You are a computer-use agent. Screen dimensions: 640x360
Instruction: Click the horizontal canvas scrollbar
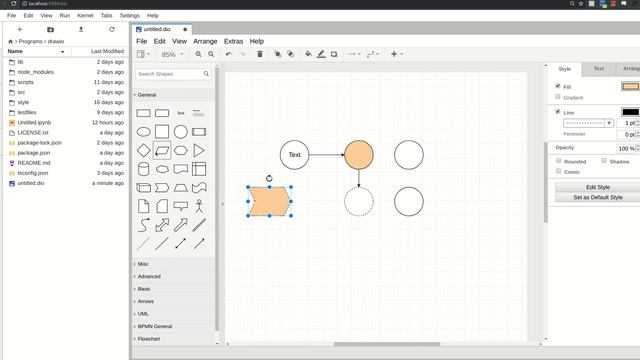coord(387,344)
